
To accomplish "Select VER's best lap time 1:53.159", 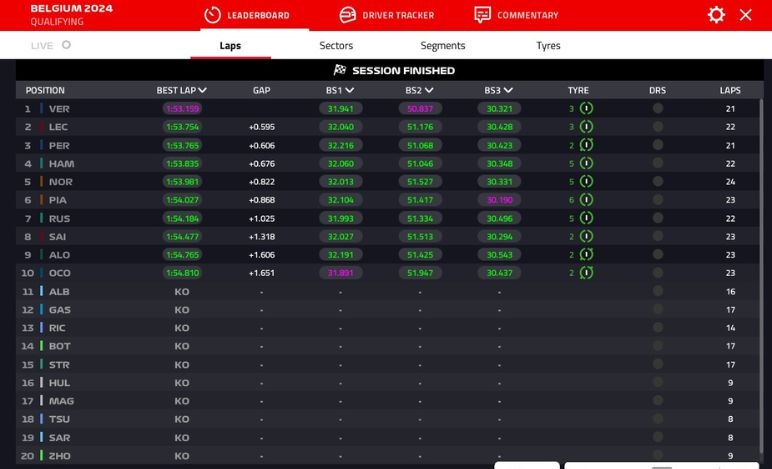I will (183, 109).
